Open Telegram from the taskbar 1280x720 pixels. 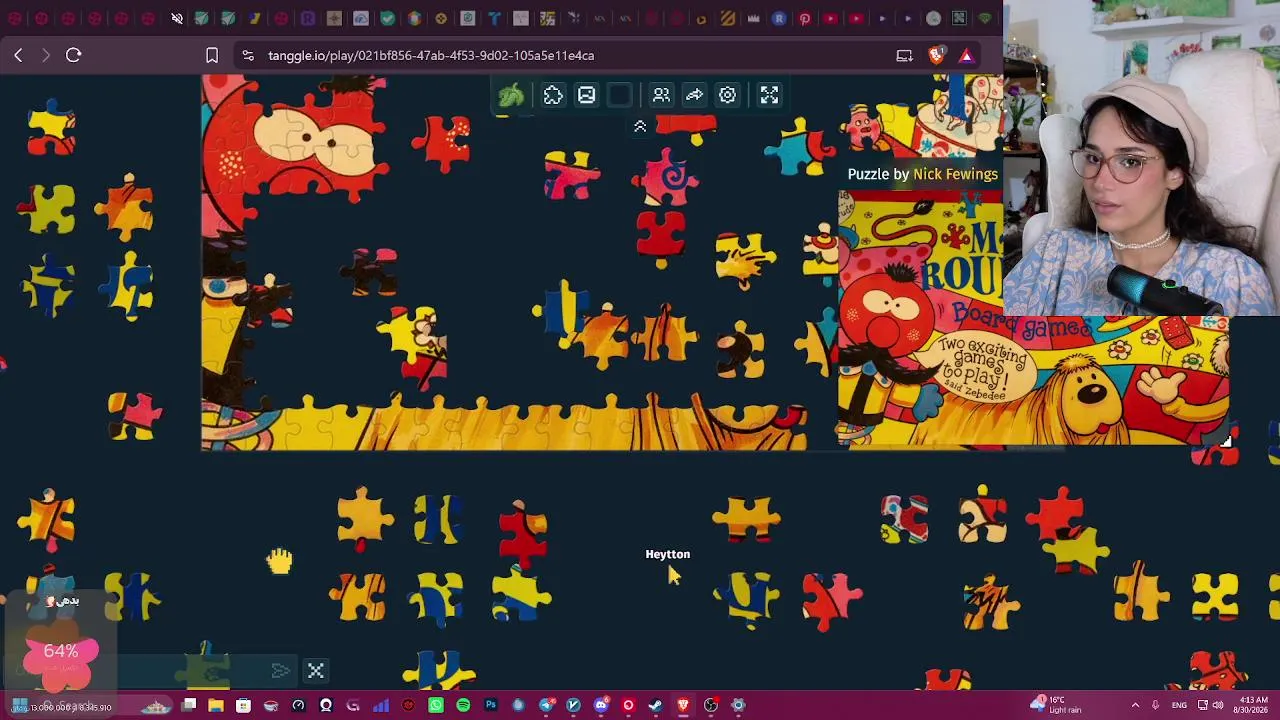point(546,705)
